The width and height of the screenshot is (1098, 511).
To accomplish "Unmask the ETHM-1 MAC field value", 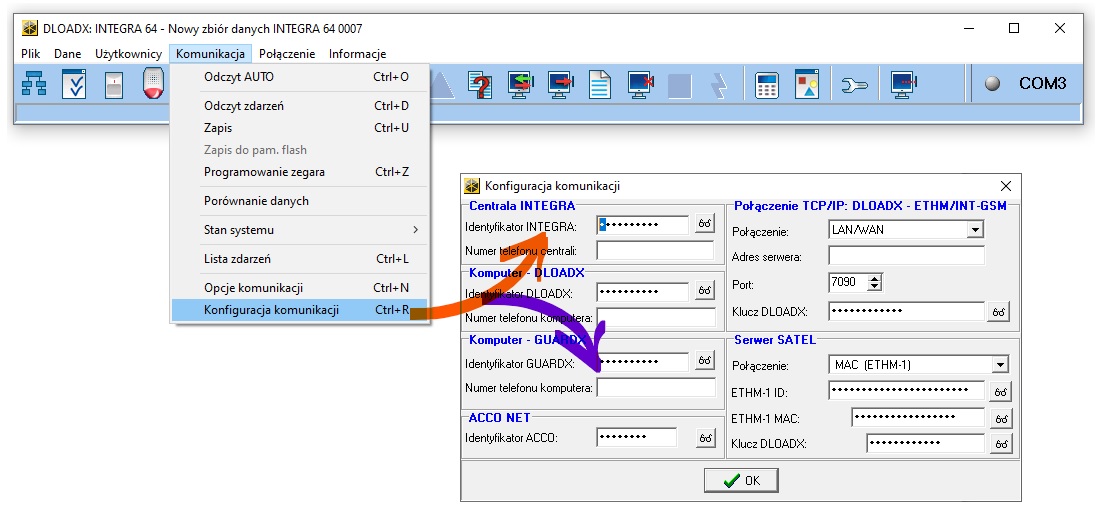I will 999,418.
